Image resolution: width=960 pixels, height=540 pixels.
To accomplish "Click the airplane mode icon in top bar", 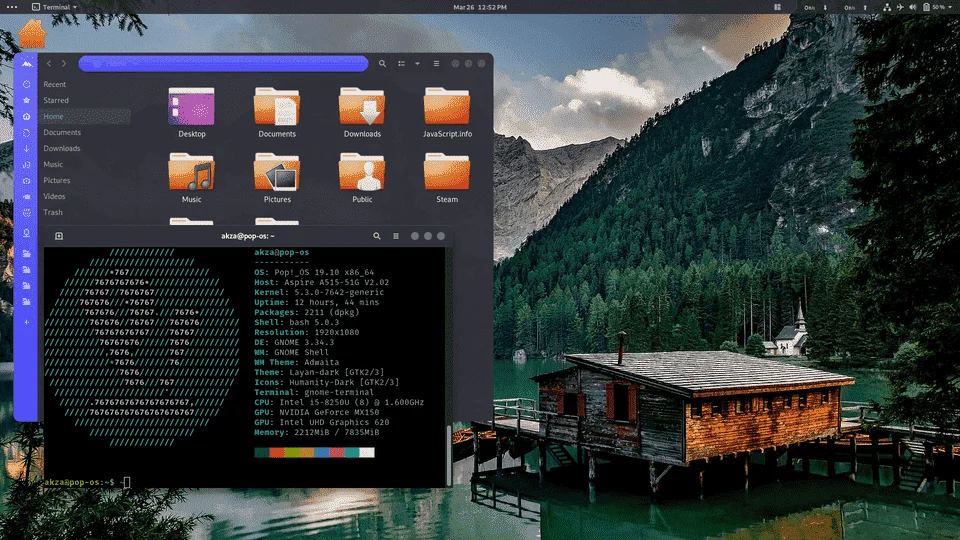I will point(900,7).
